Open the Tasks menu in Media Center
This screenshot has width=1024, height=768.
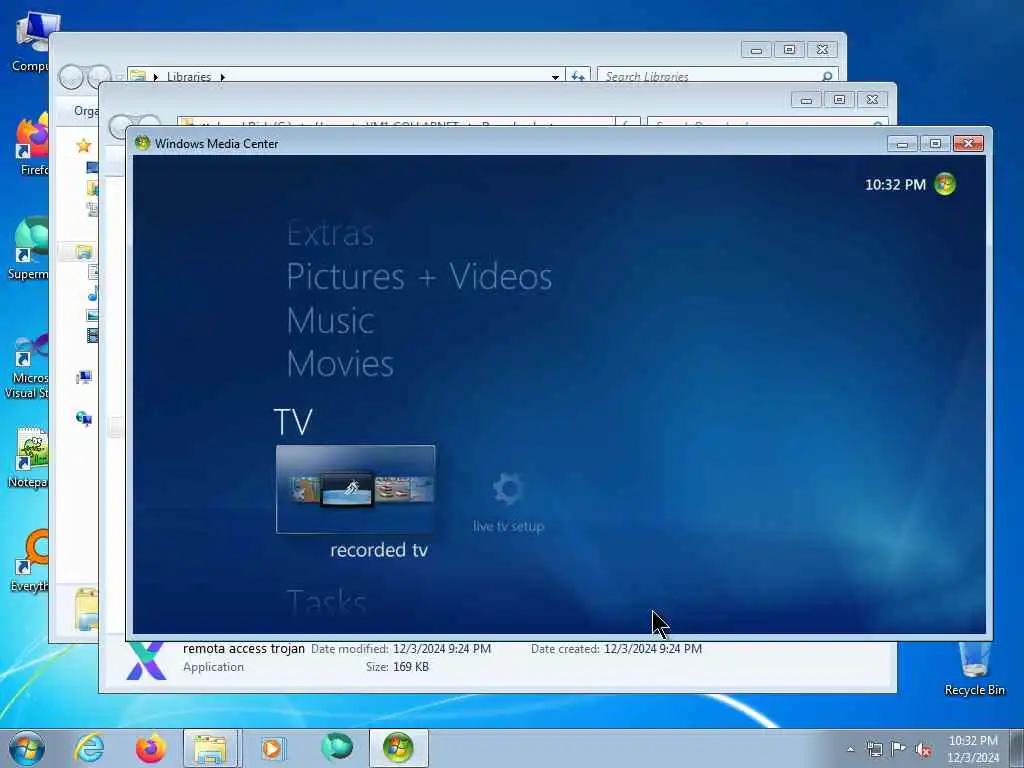pos(326,601)
